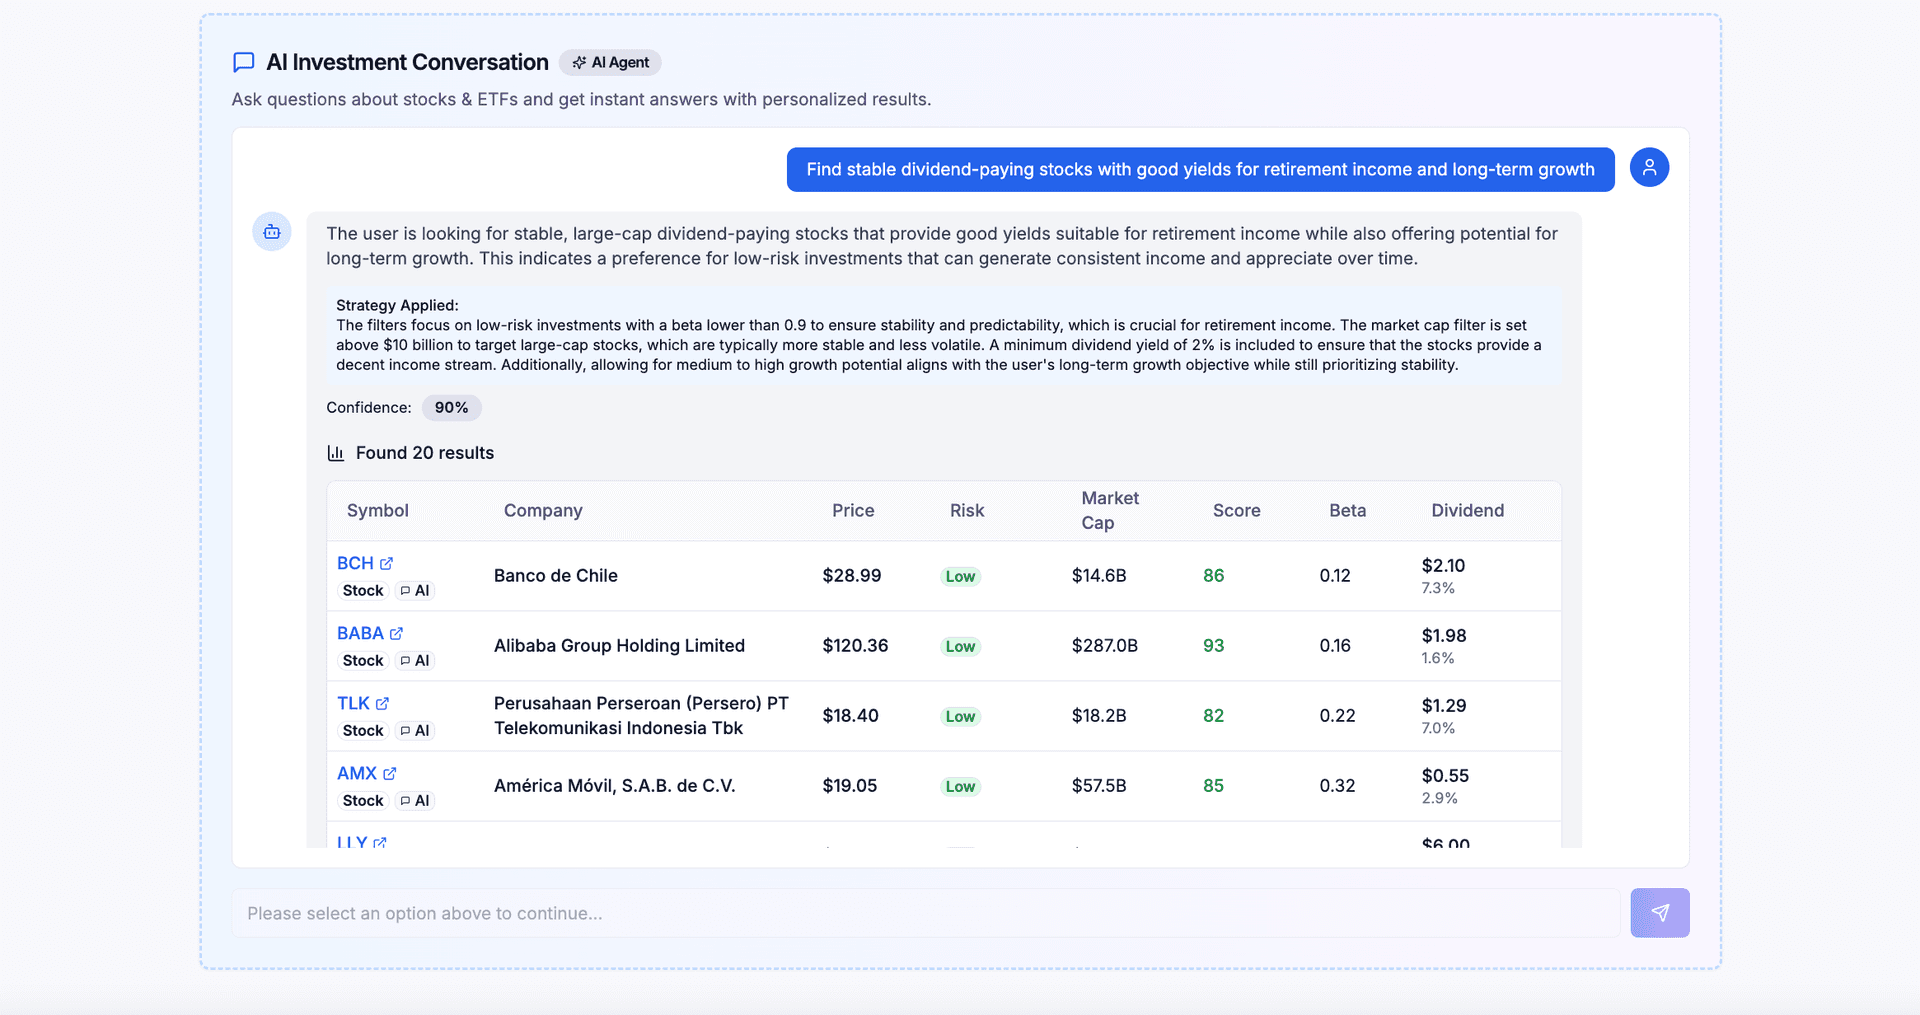Viewport: 1920px width, 1015px height.
Task: Click the AI badge under BCH
Action: click(x=415, y=591)
